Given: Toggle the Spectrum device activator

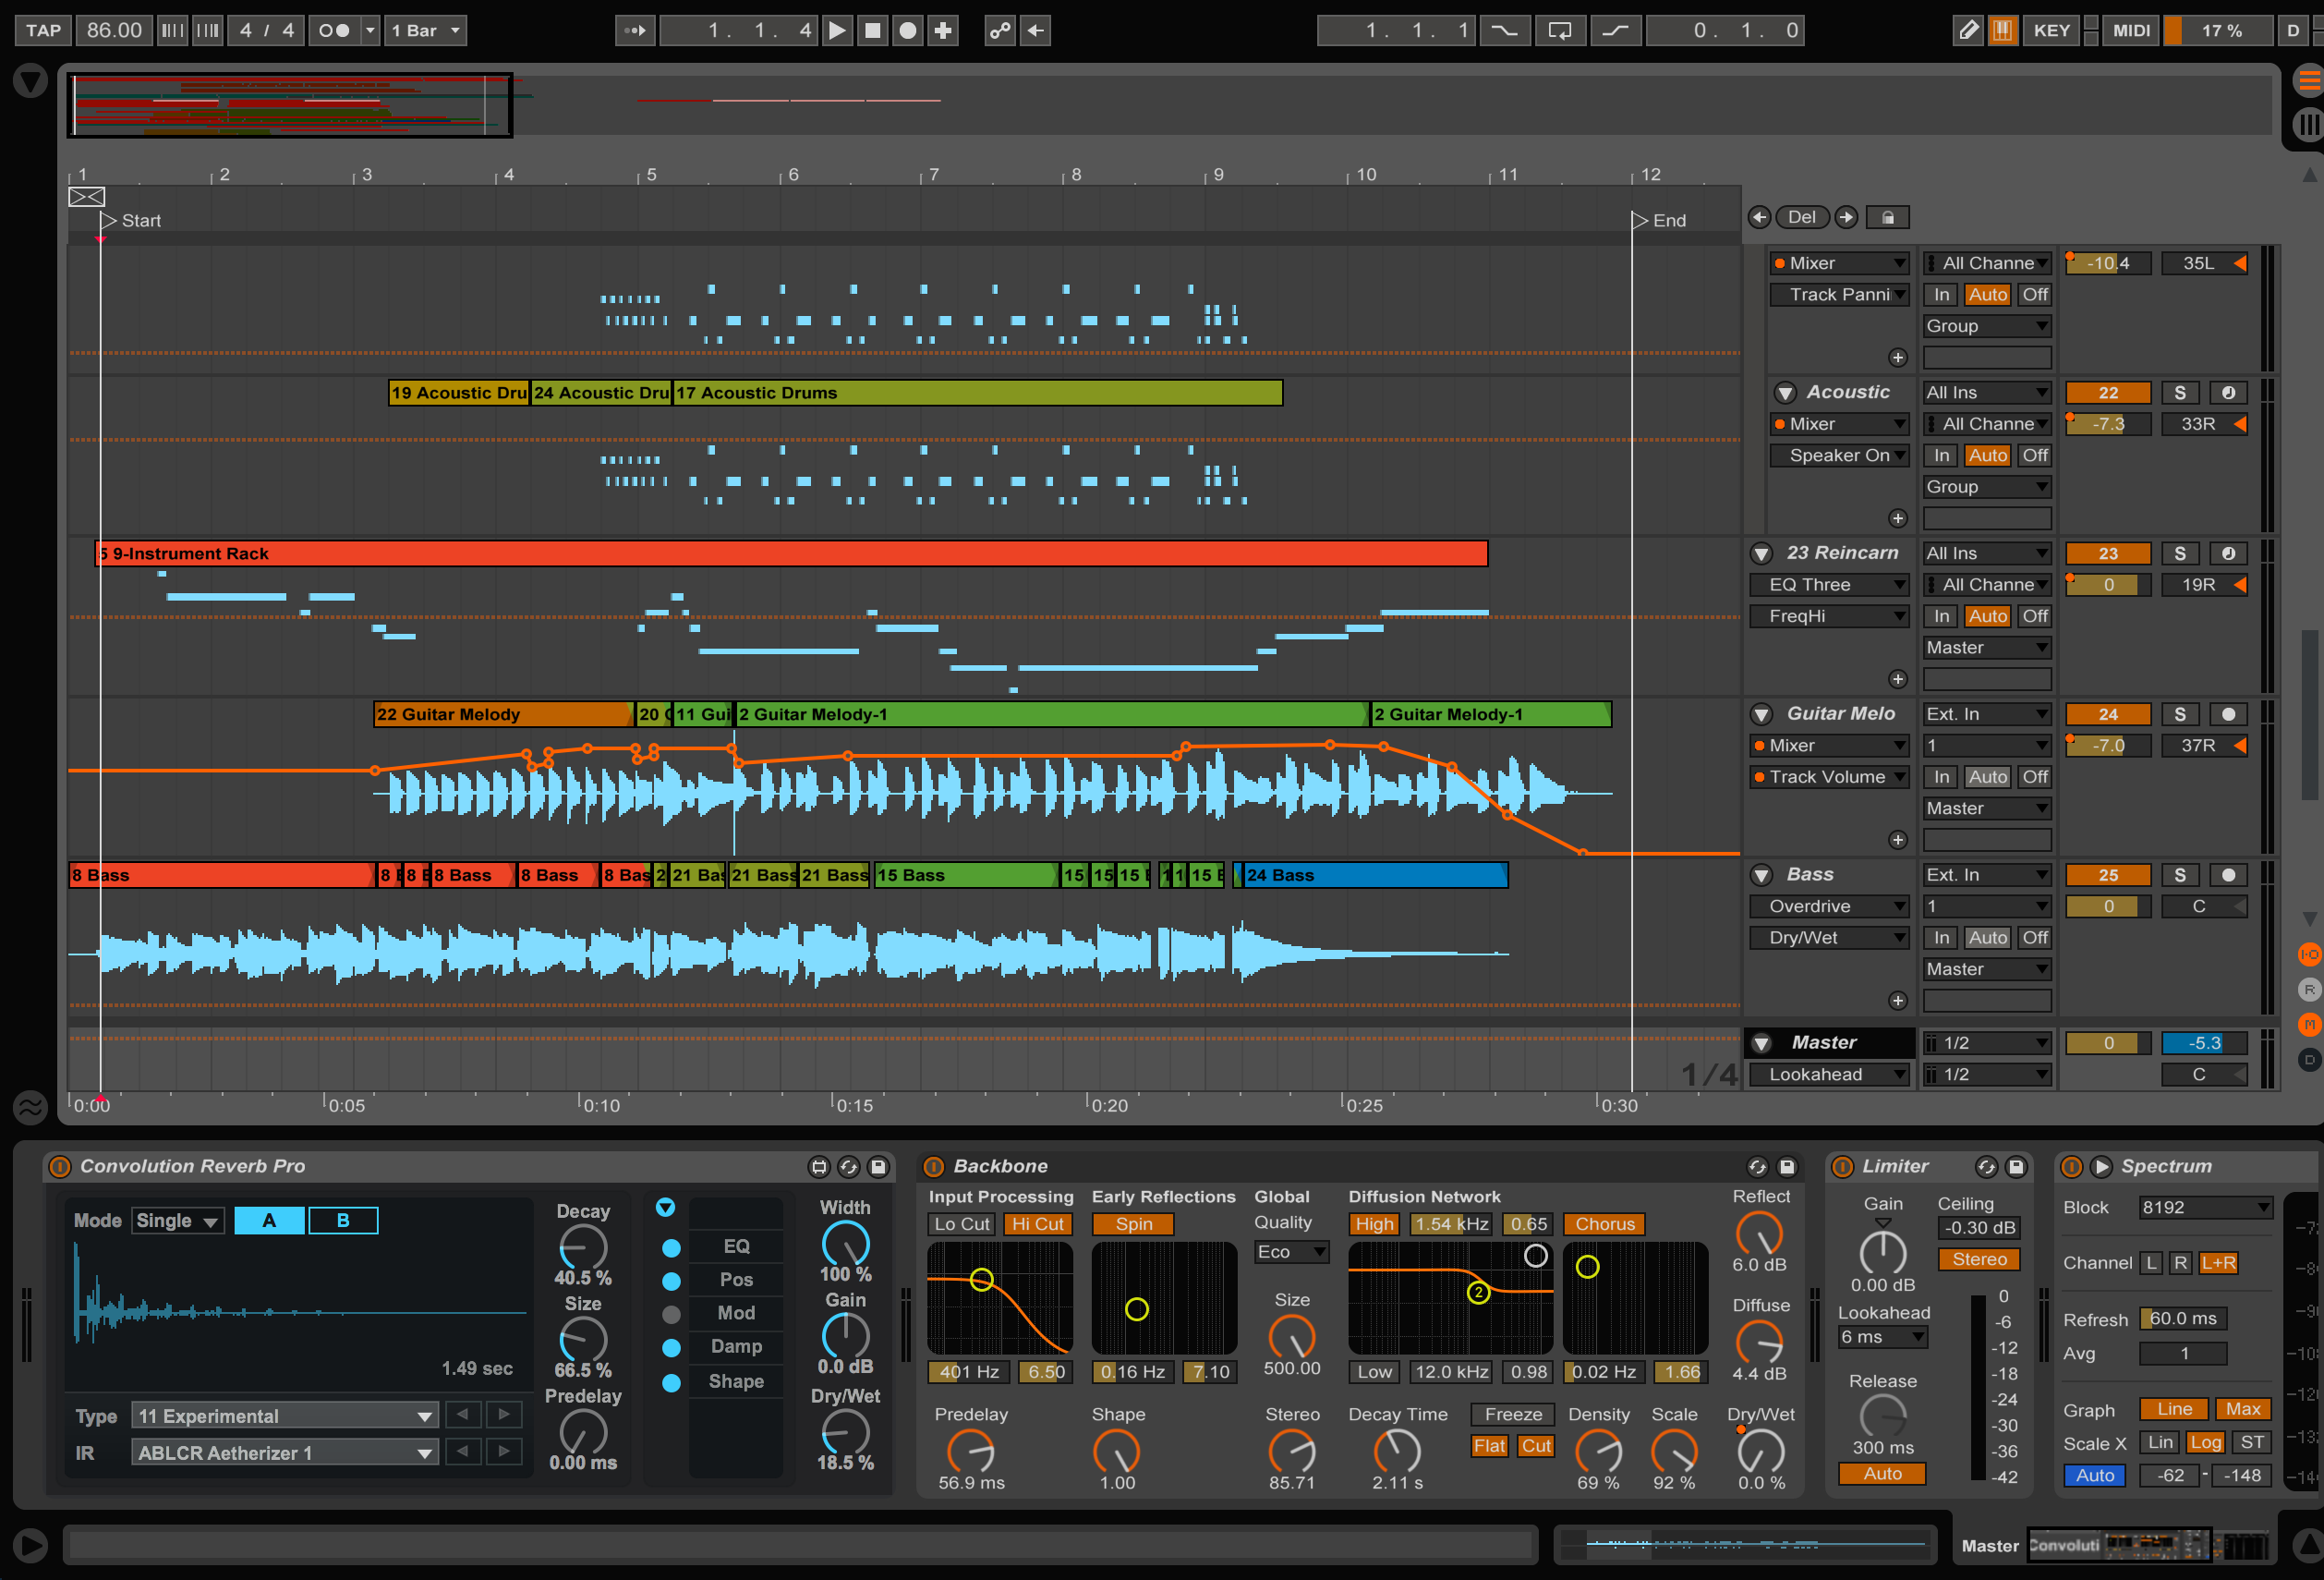Looking at the screenshot, I should [x=2071, y=1166].
